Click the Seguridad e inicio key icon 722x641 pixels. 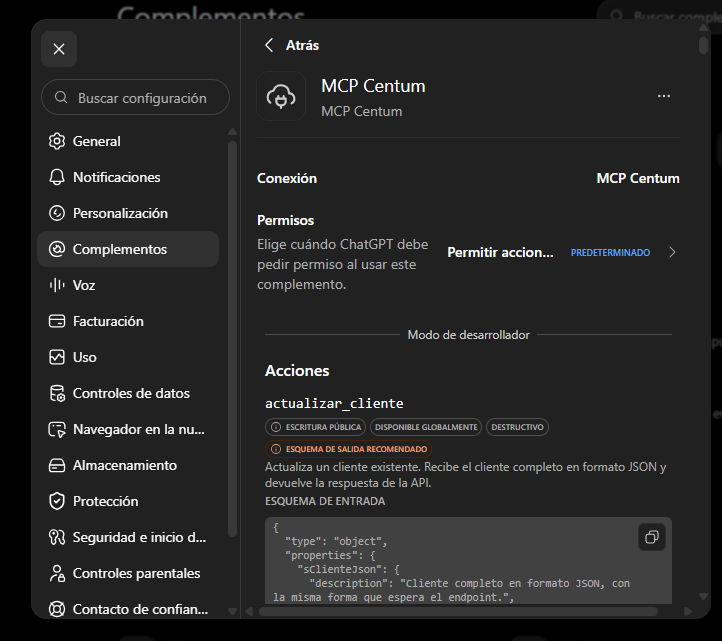click(x=57, y=537)
